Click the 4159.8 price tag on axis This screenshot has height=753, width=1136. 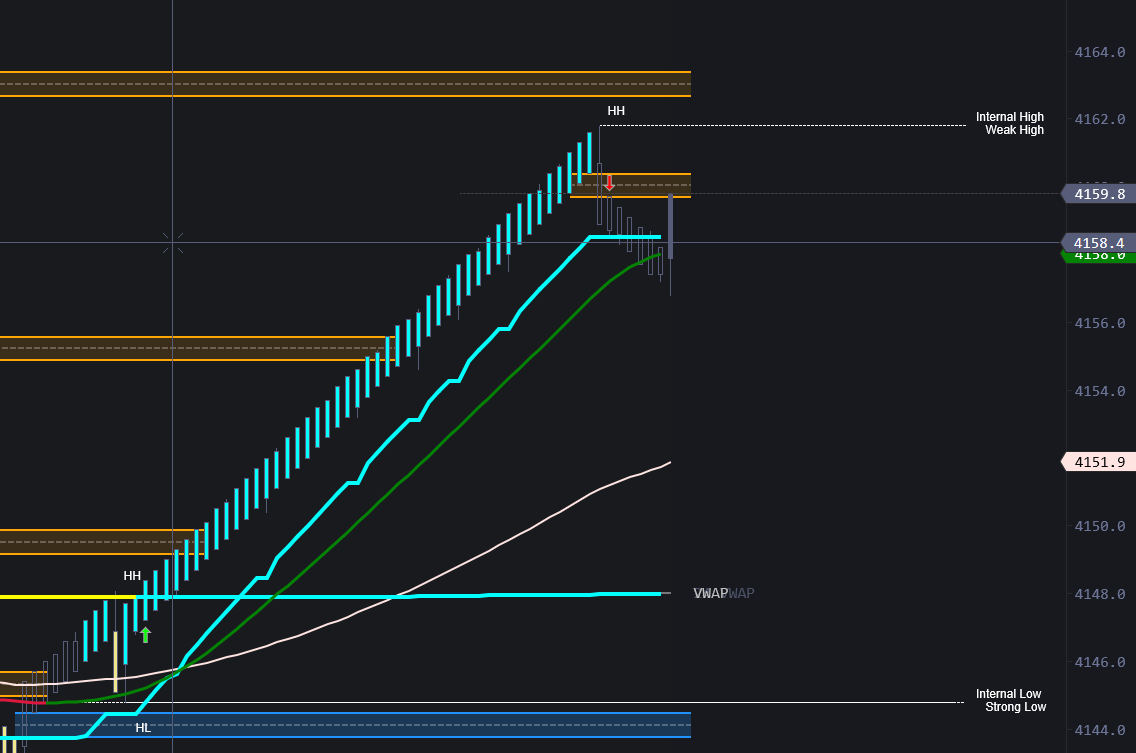pyautogui.click(x=1098, y=194)
